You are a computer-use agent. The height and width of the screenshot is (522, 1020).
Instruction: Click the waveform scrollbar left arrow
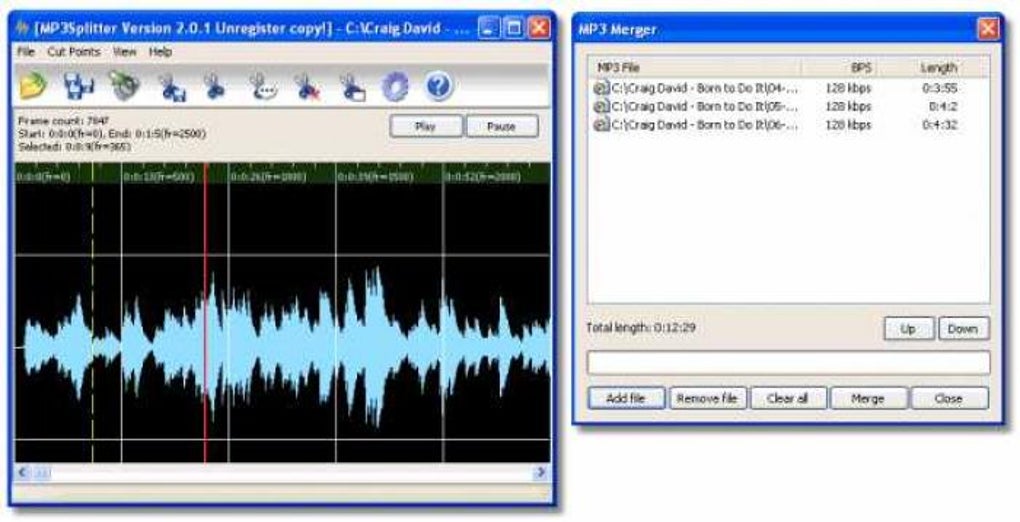(22, 473)
